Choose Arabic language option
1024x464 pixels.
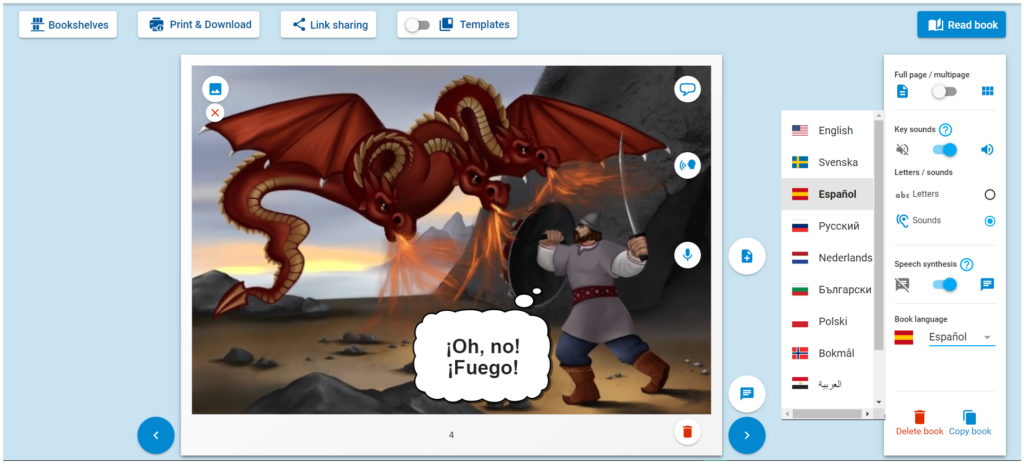click(x=827, y=384)
